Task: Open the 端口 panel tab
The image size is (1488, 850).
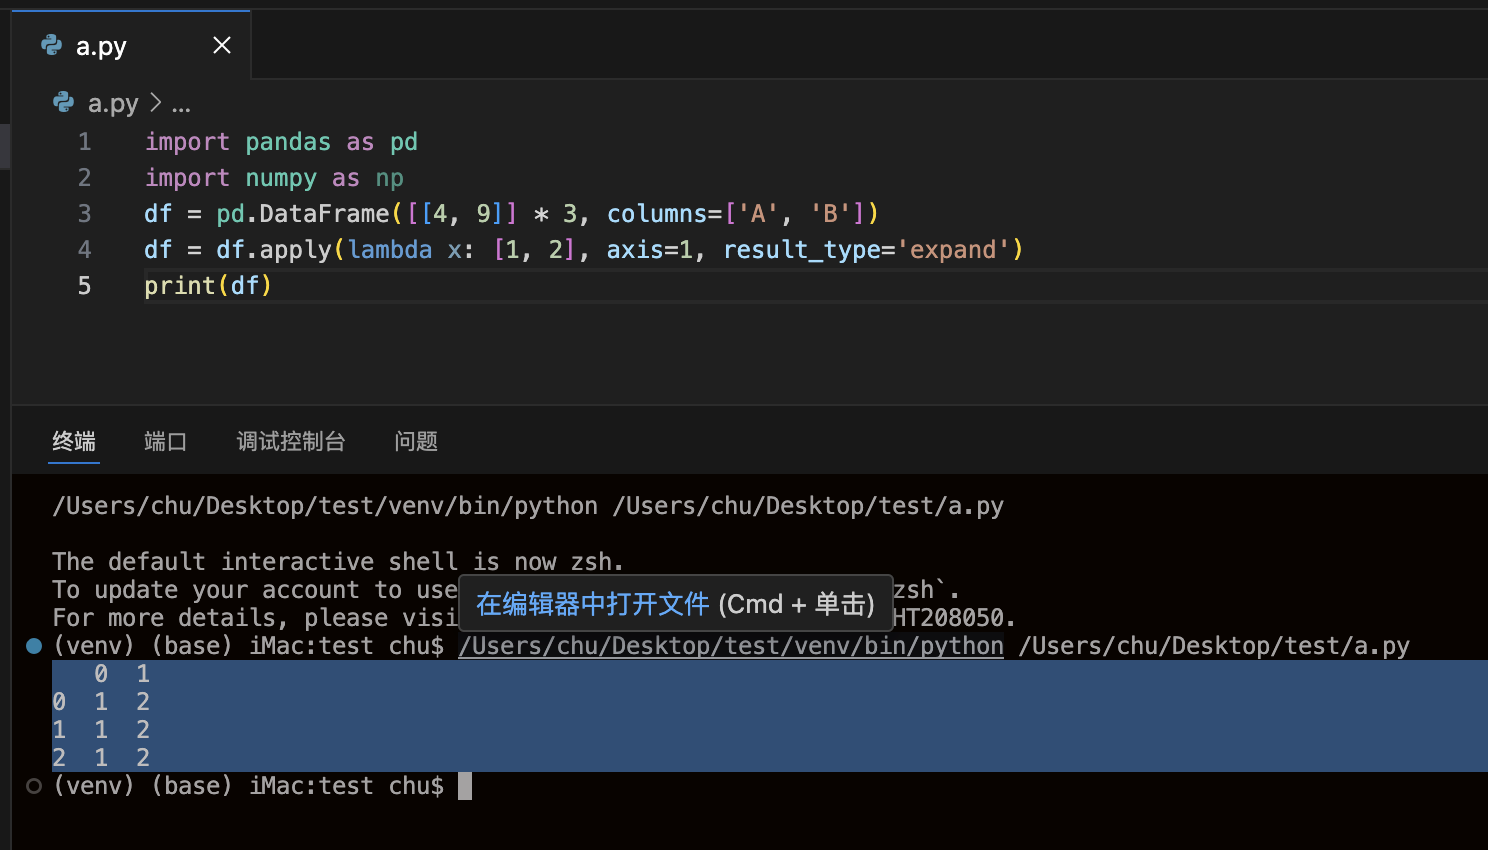Action: click(165, 441)
